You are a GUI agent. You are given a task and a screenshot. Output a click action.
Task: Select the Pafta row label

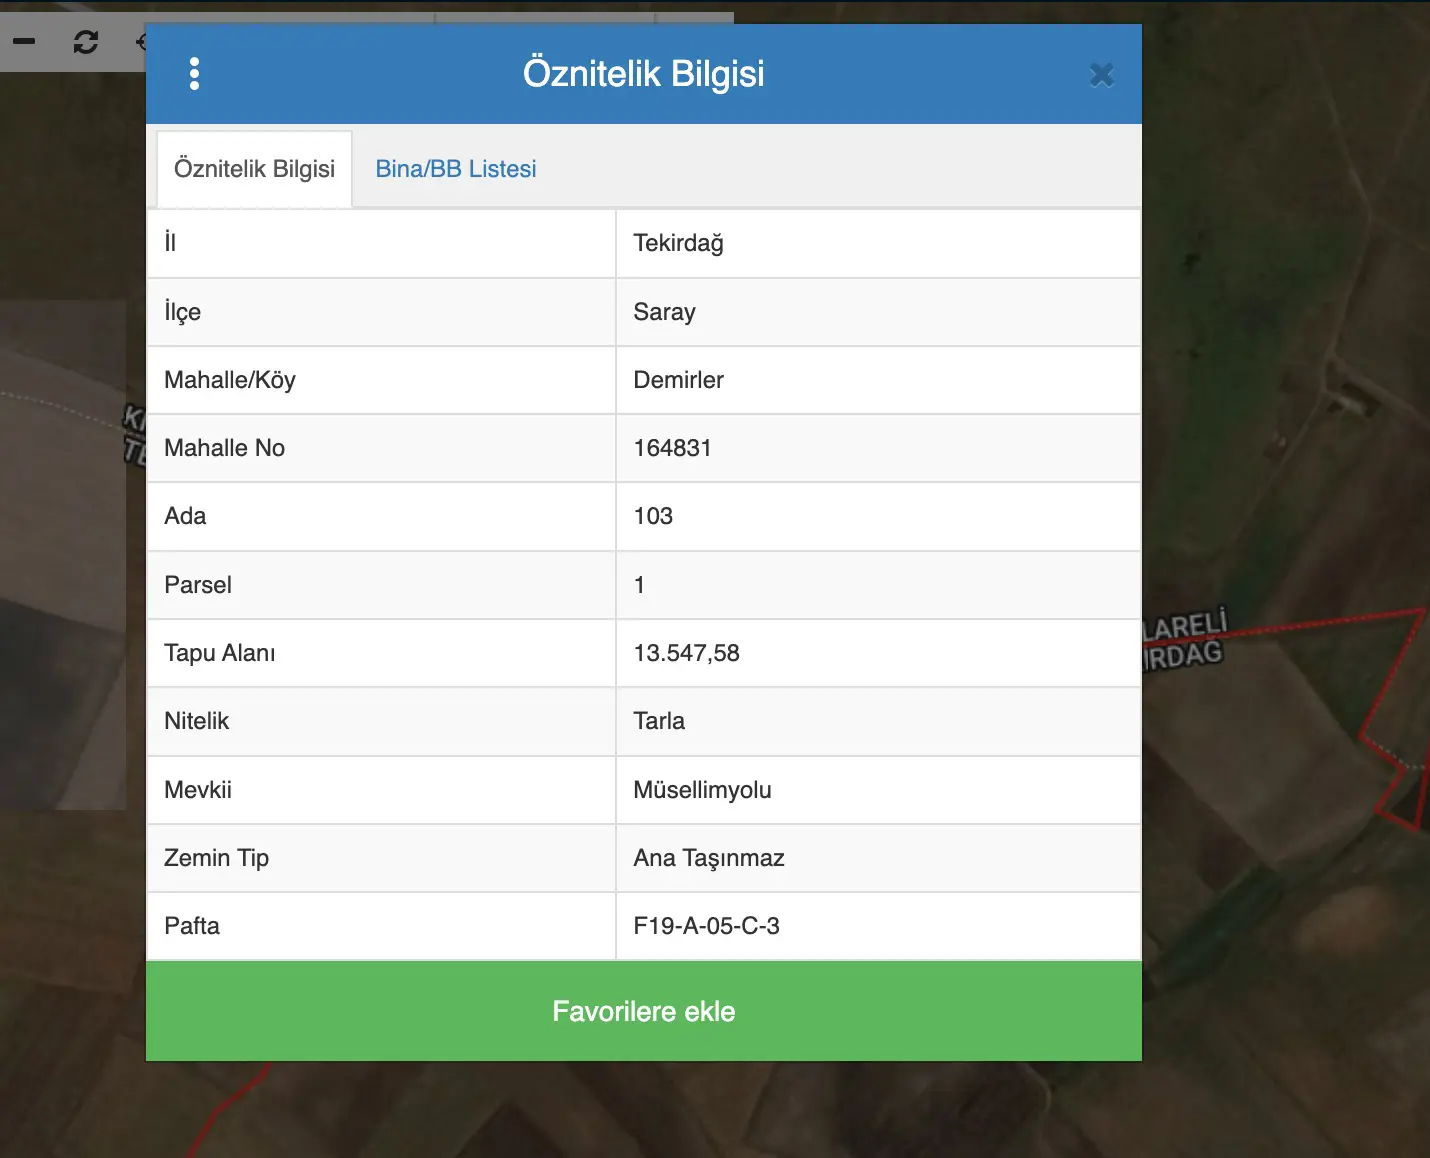click(192, 926)
